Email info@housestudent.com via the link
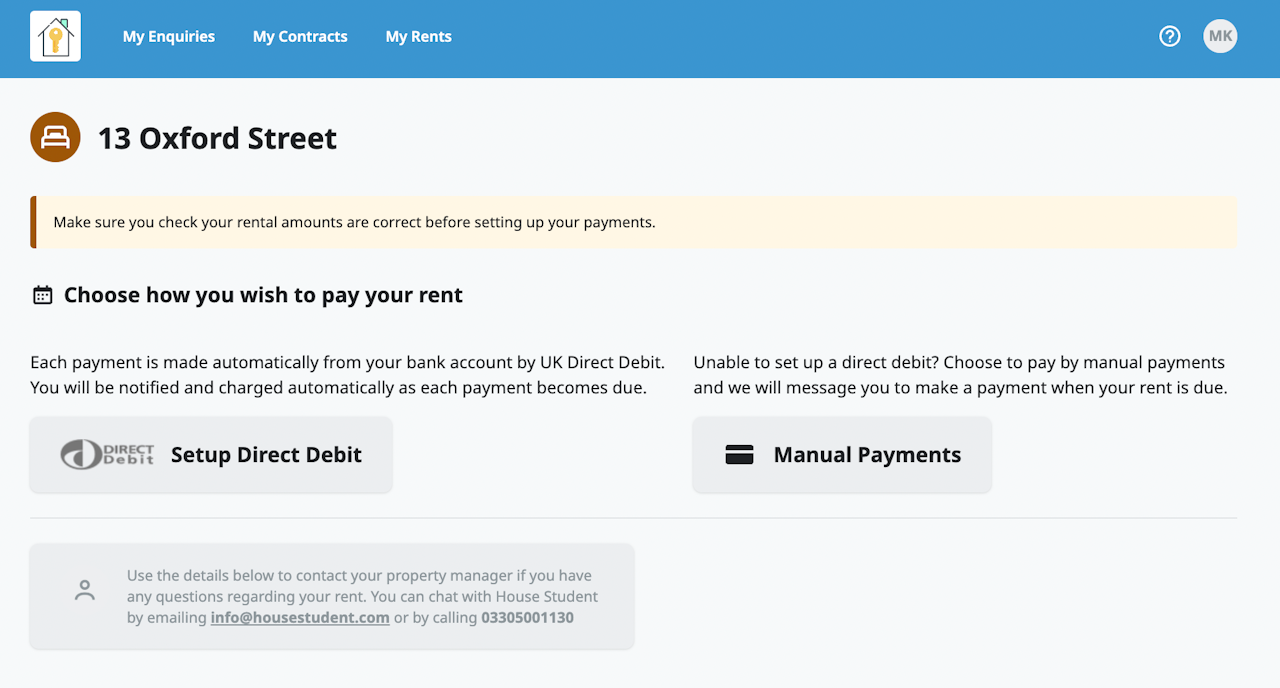This screenshot has height=688, width=1280. point(300,618)
